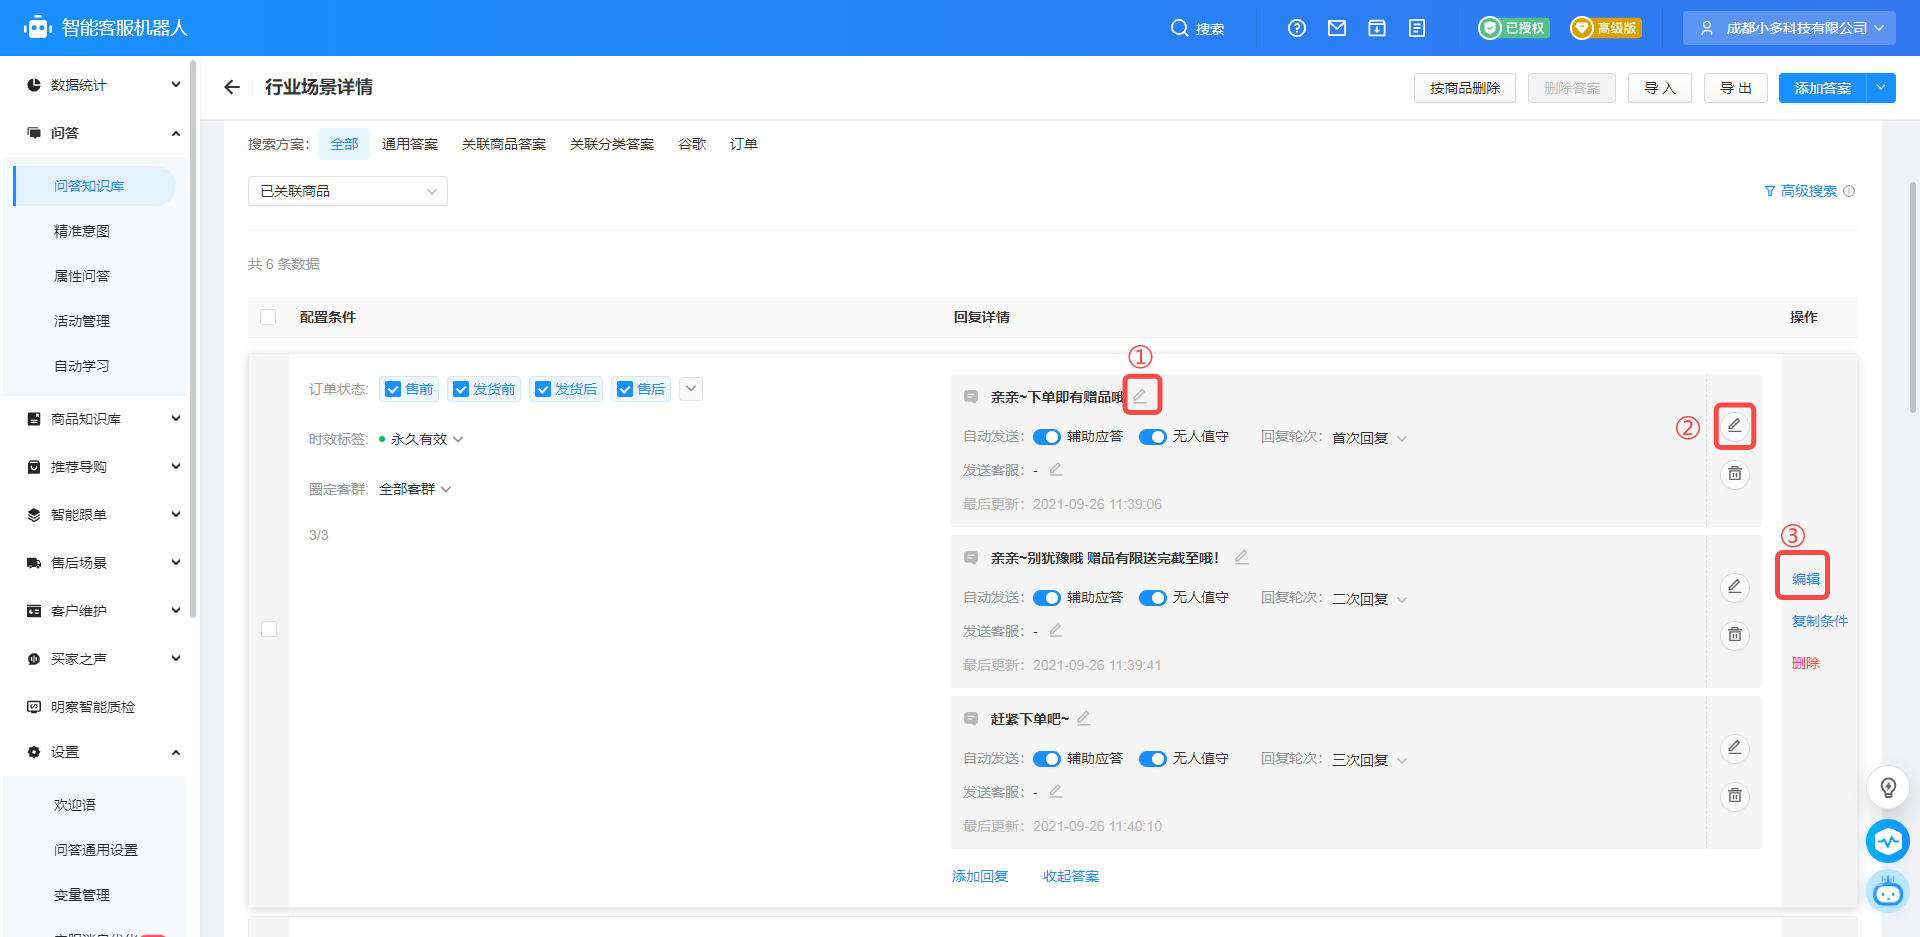Viewport: 1920px width, 937px height.
Task: Toggle 无人值守 switch in 三次回复 answer
Action: pyautogui.click(x=1153, y=759)
